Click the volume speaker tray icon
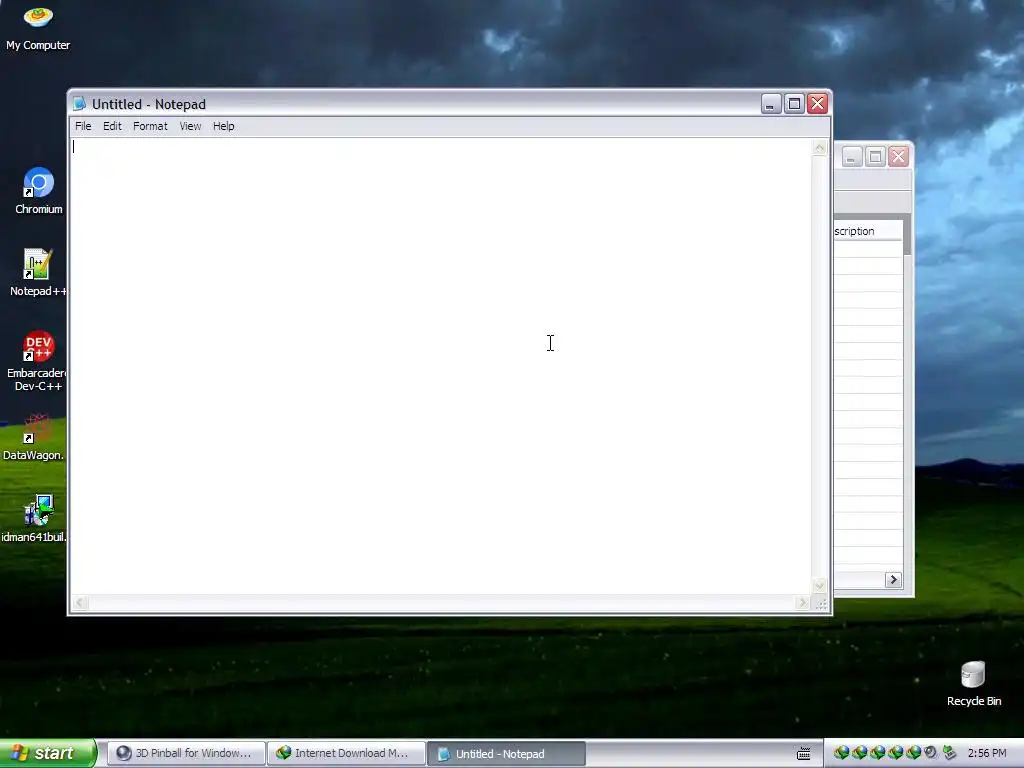Screen dimensions: 1024x768 [931, 753]
